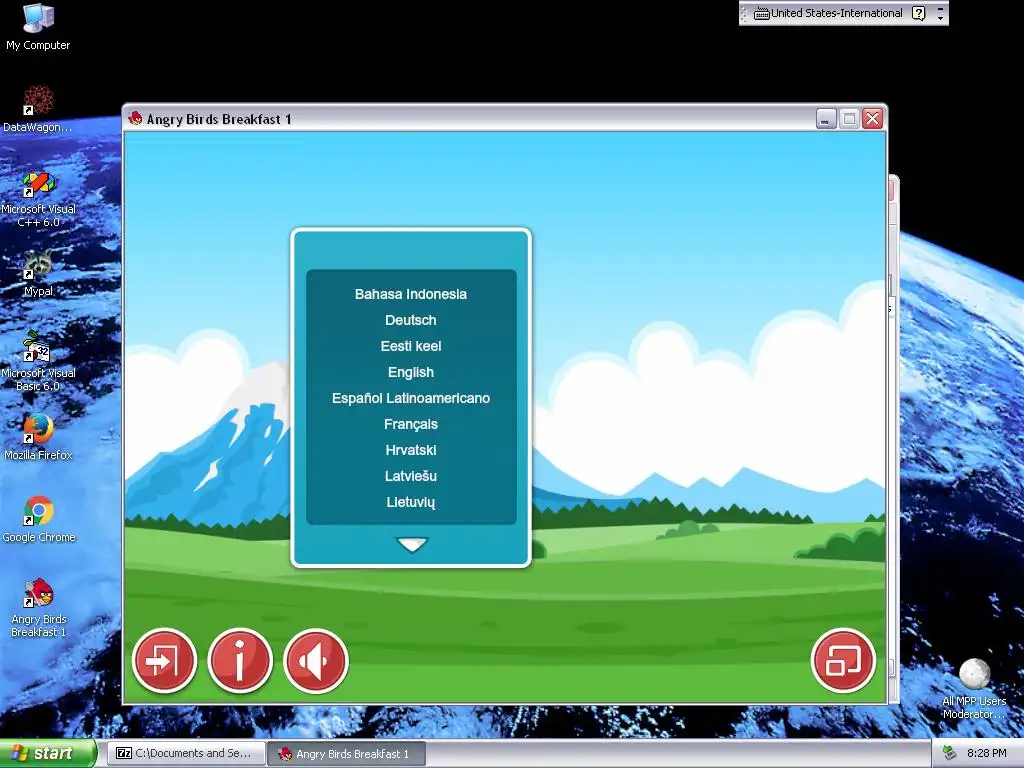This screenshot has height=768, width=1024.
Task: Click Angry Birds Breakfast 1 taskbar button
Action: pos(347,754)
